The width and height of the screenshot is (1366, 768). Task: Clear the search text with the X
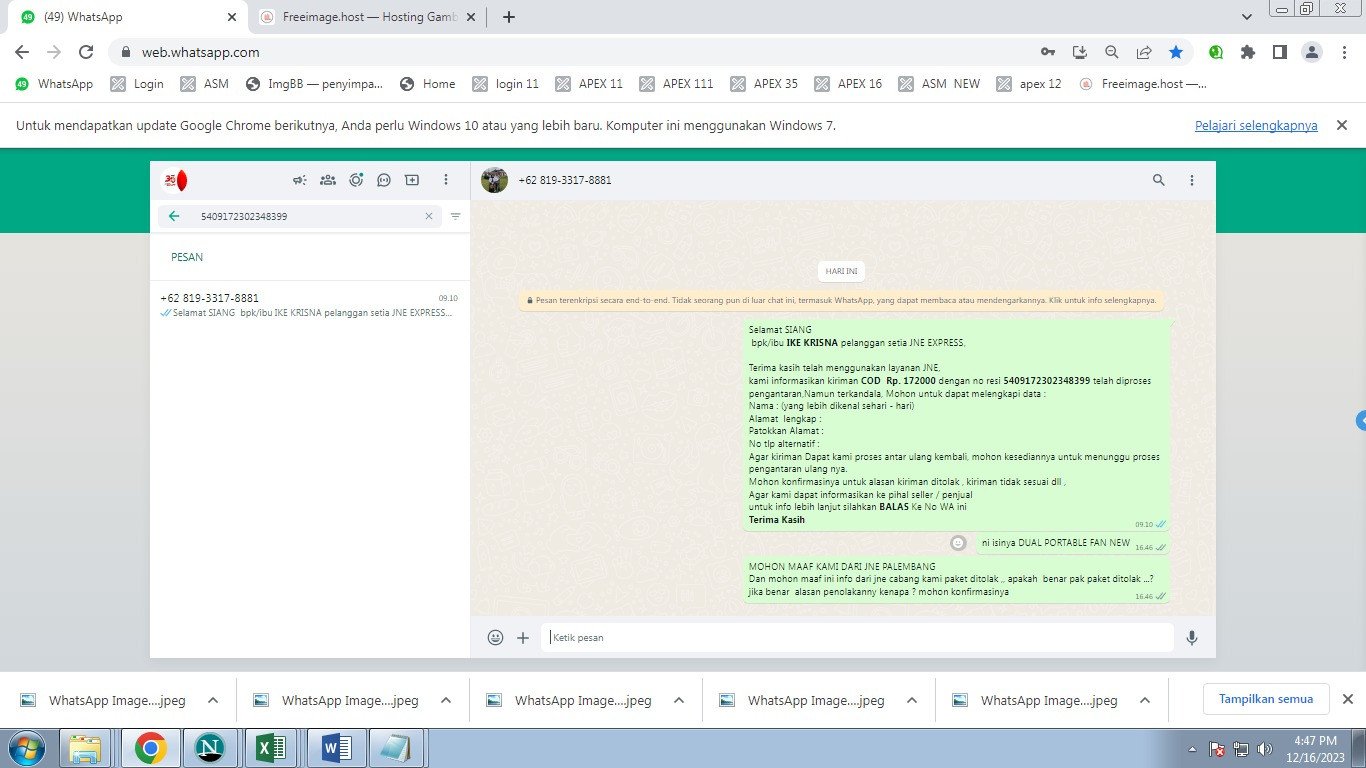[429, 216]
